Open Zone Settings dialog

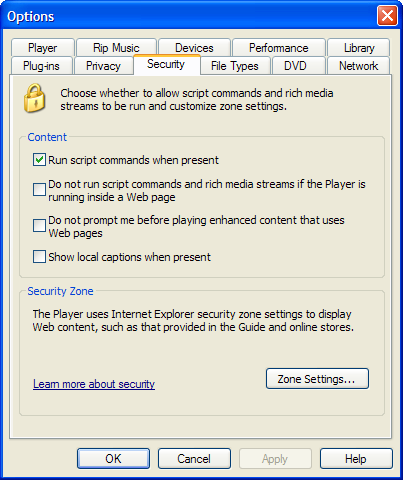coord(317,379)
